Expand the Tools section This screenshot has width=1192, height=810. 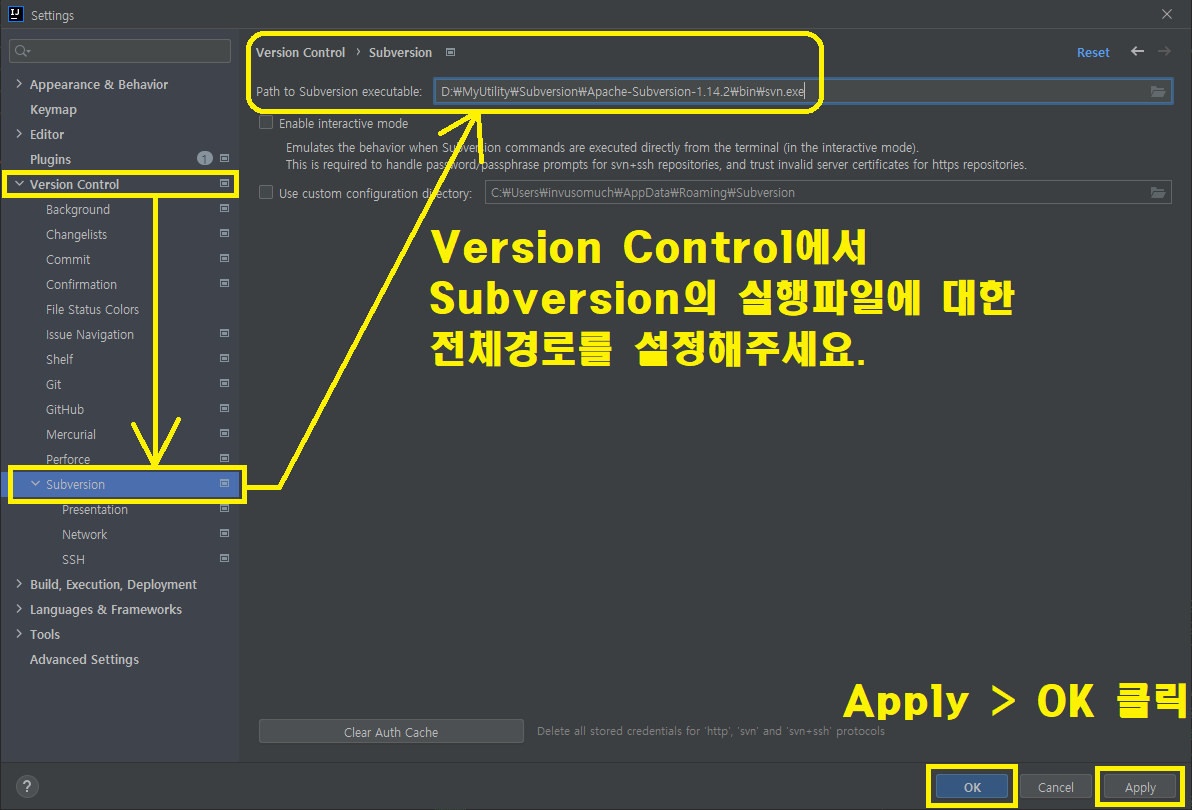coord(18,634)
